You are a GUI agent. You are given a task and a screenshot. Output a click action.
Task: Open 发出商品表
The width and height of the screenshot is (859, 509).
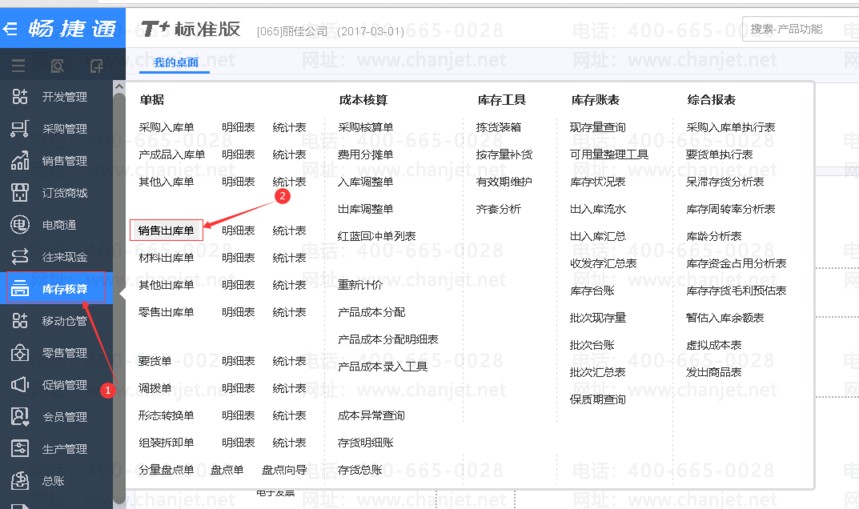click(714, 372)
